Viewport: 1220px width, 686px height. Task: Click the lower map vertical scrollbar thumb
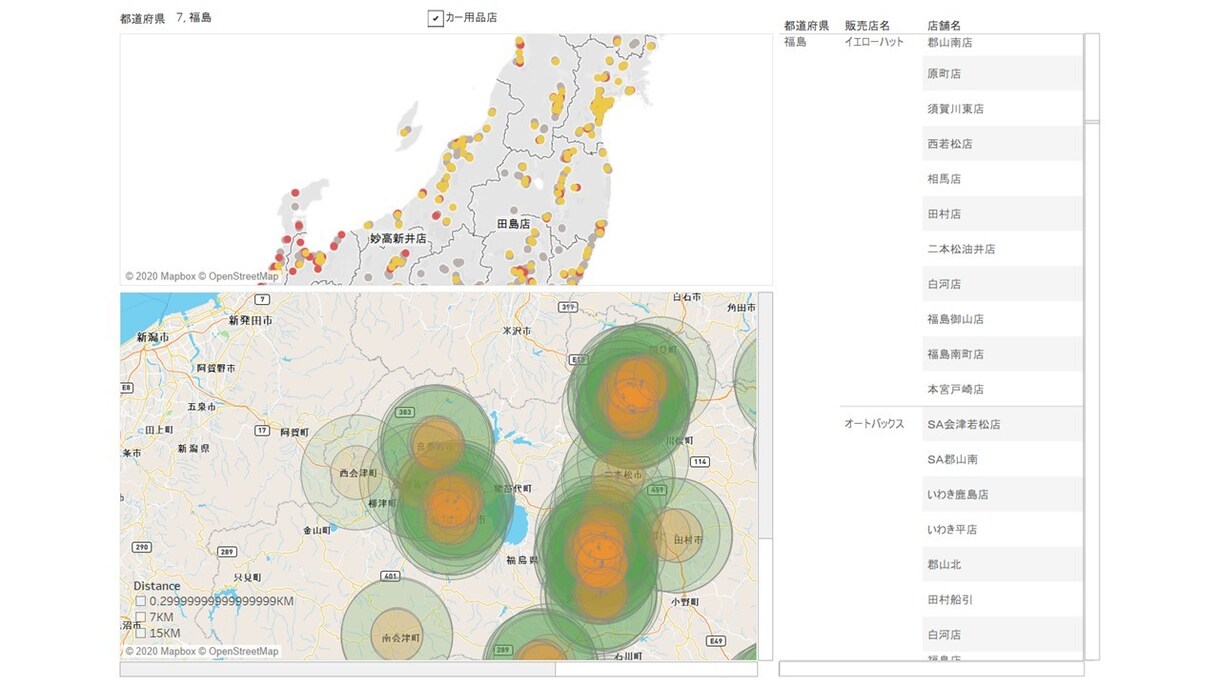click(765, 415)
